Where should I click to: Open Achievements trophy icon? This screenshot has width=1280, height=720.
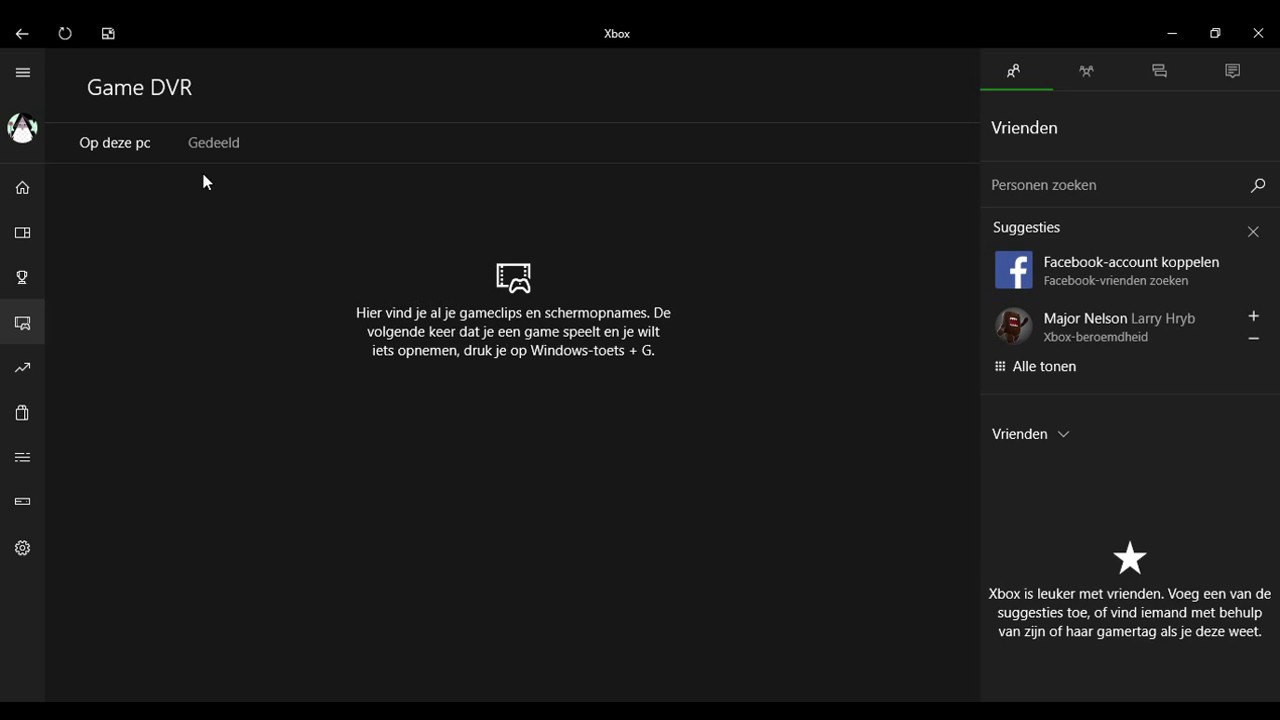[x=22, y=278]
